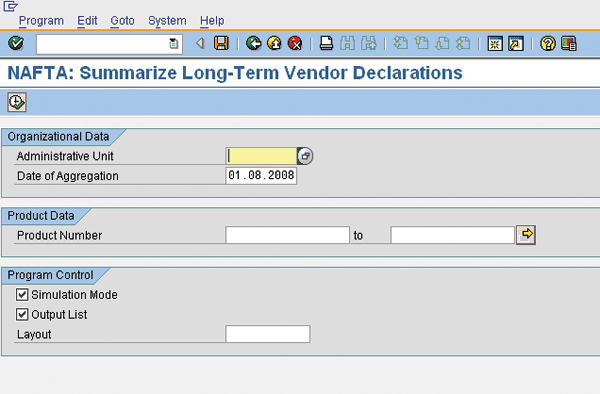Click the Create New Session icon
The width and height of the screenshot is (600, 394).
pyautogui.click(x=495, y=44)
